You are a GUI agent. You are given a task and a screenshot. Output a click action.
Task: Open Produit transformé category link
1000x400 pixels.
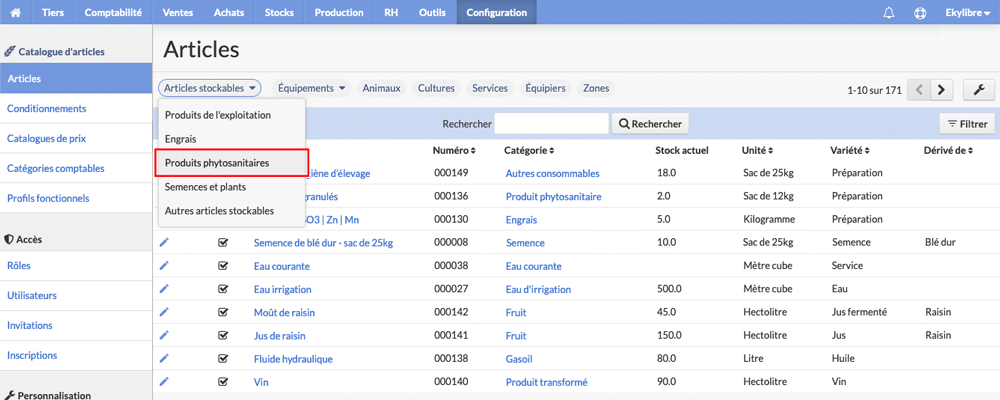pos(547,382)
